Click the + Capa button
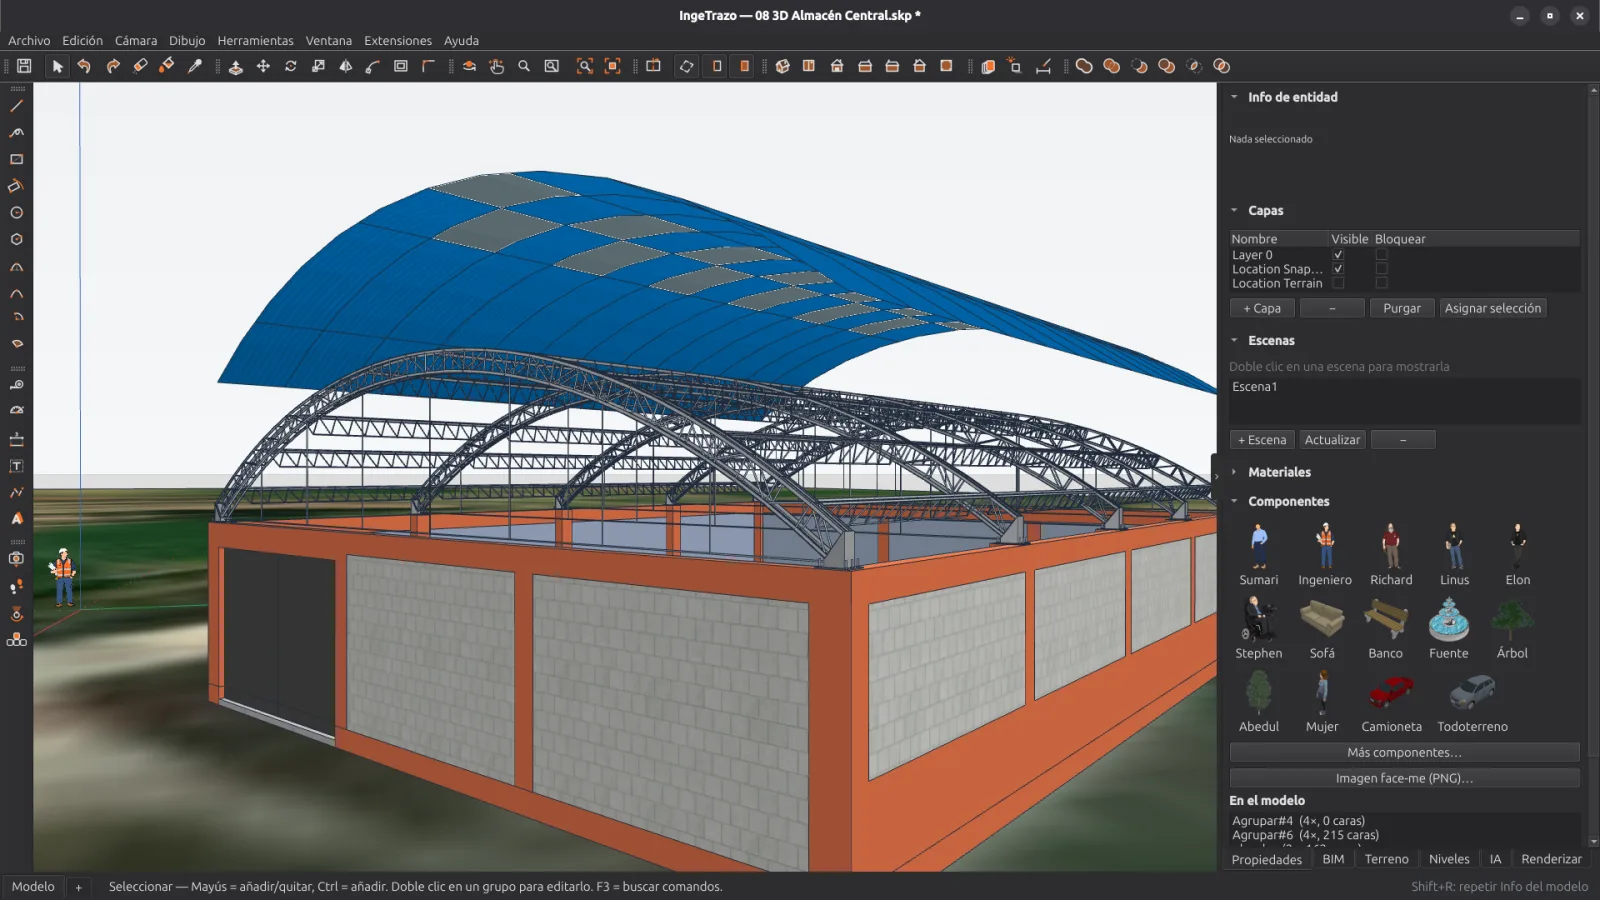1600x900 pixels. (1262, 308)
